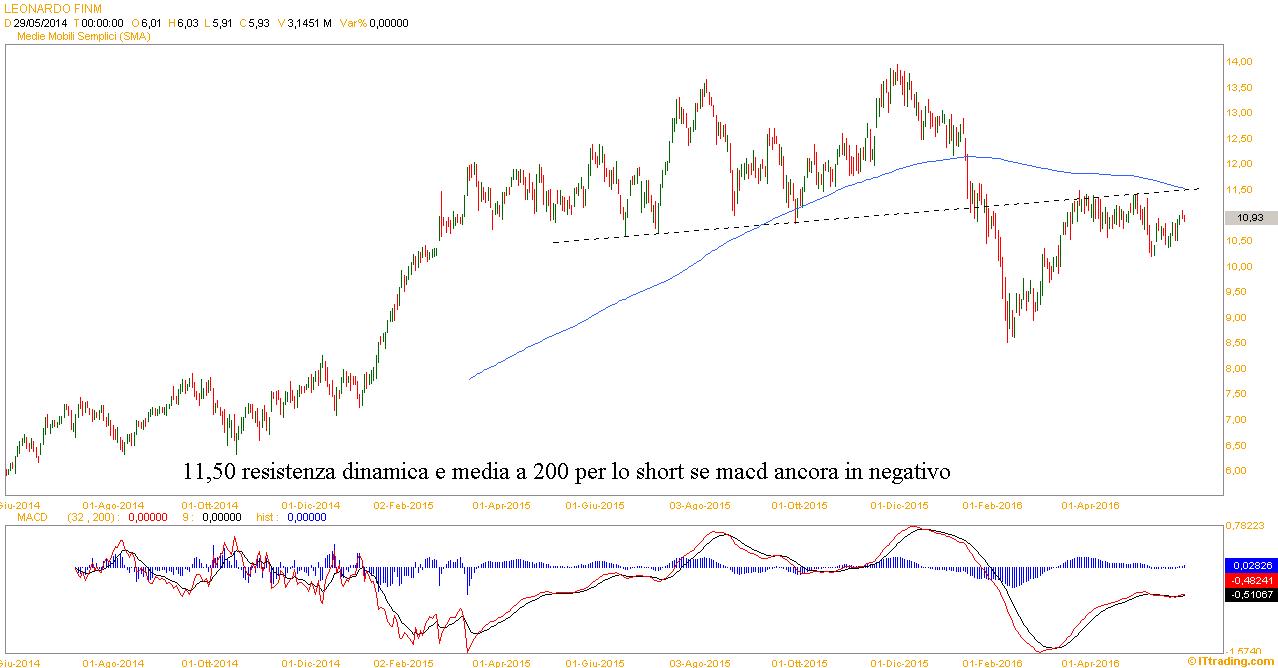Click the low price value 5,91
The image size is (1278, 668).
coord(220,22)
